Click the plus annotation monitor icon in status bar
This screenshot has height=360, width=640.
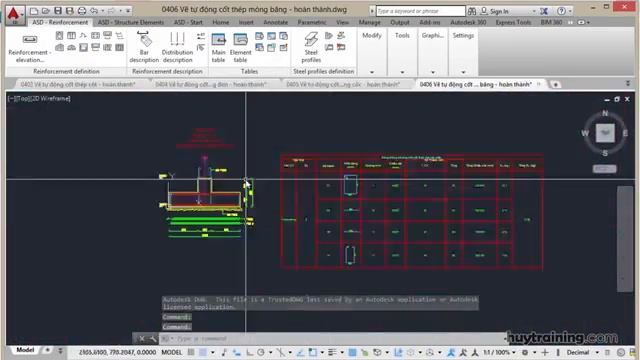click(545, 352)
